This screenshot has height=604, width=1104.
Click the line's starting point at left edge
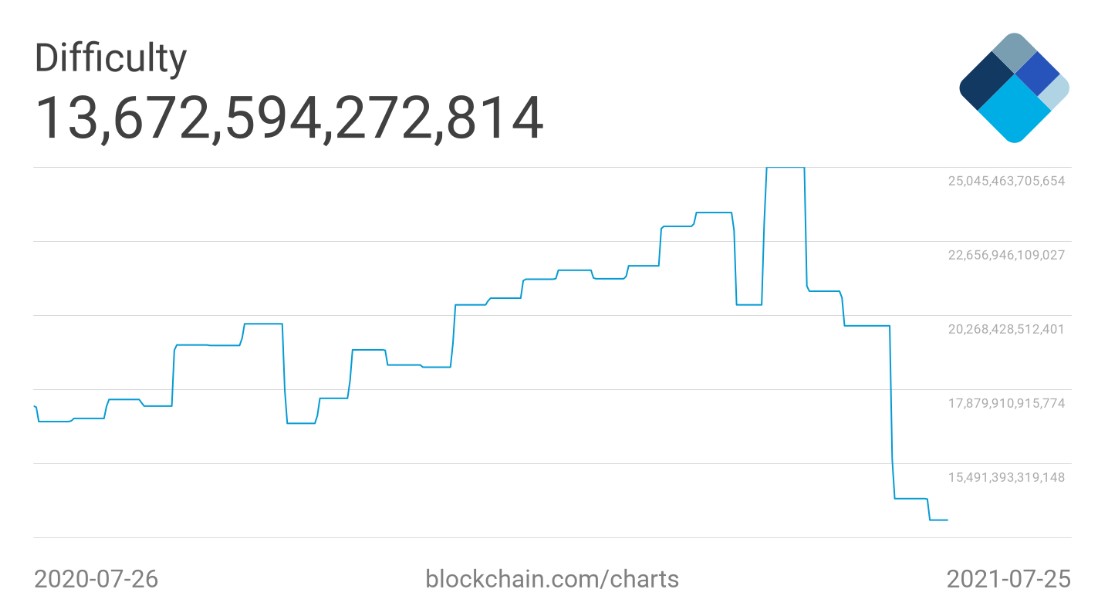tap(35, 406)
